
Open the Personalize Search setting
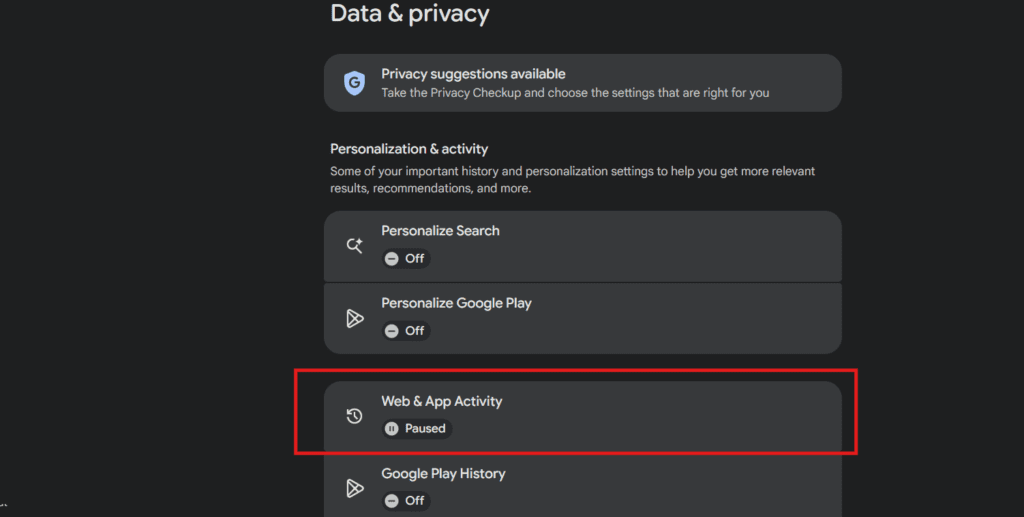[x=583, y=246]
